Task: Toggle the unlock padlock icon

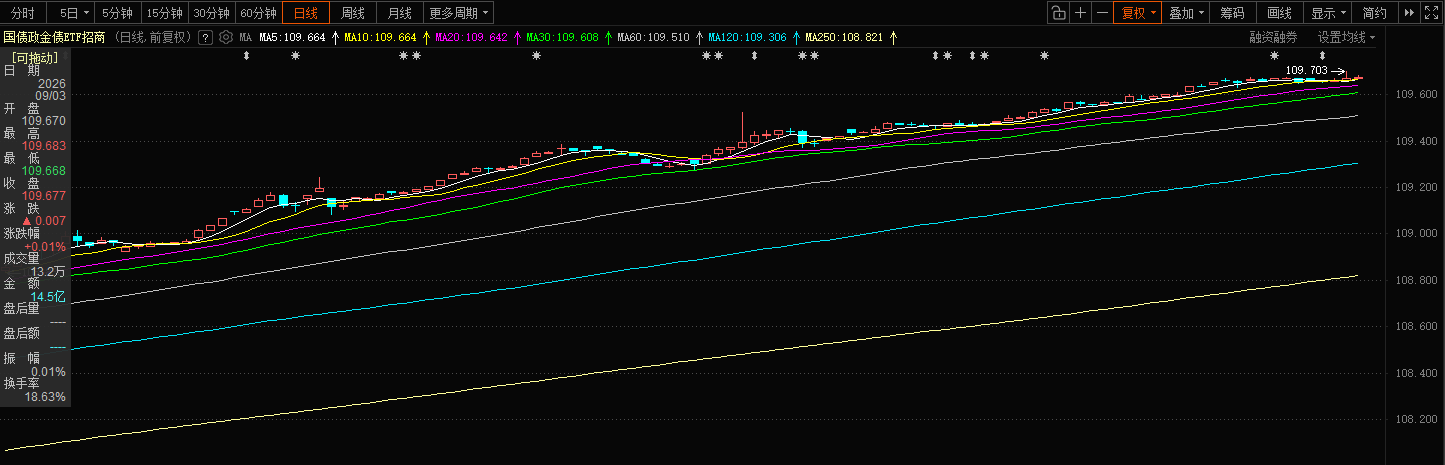Action: point(1060,13)
